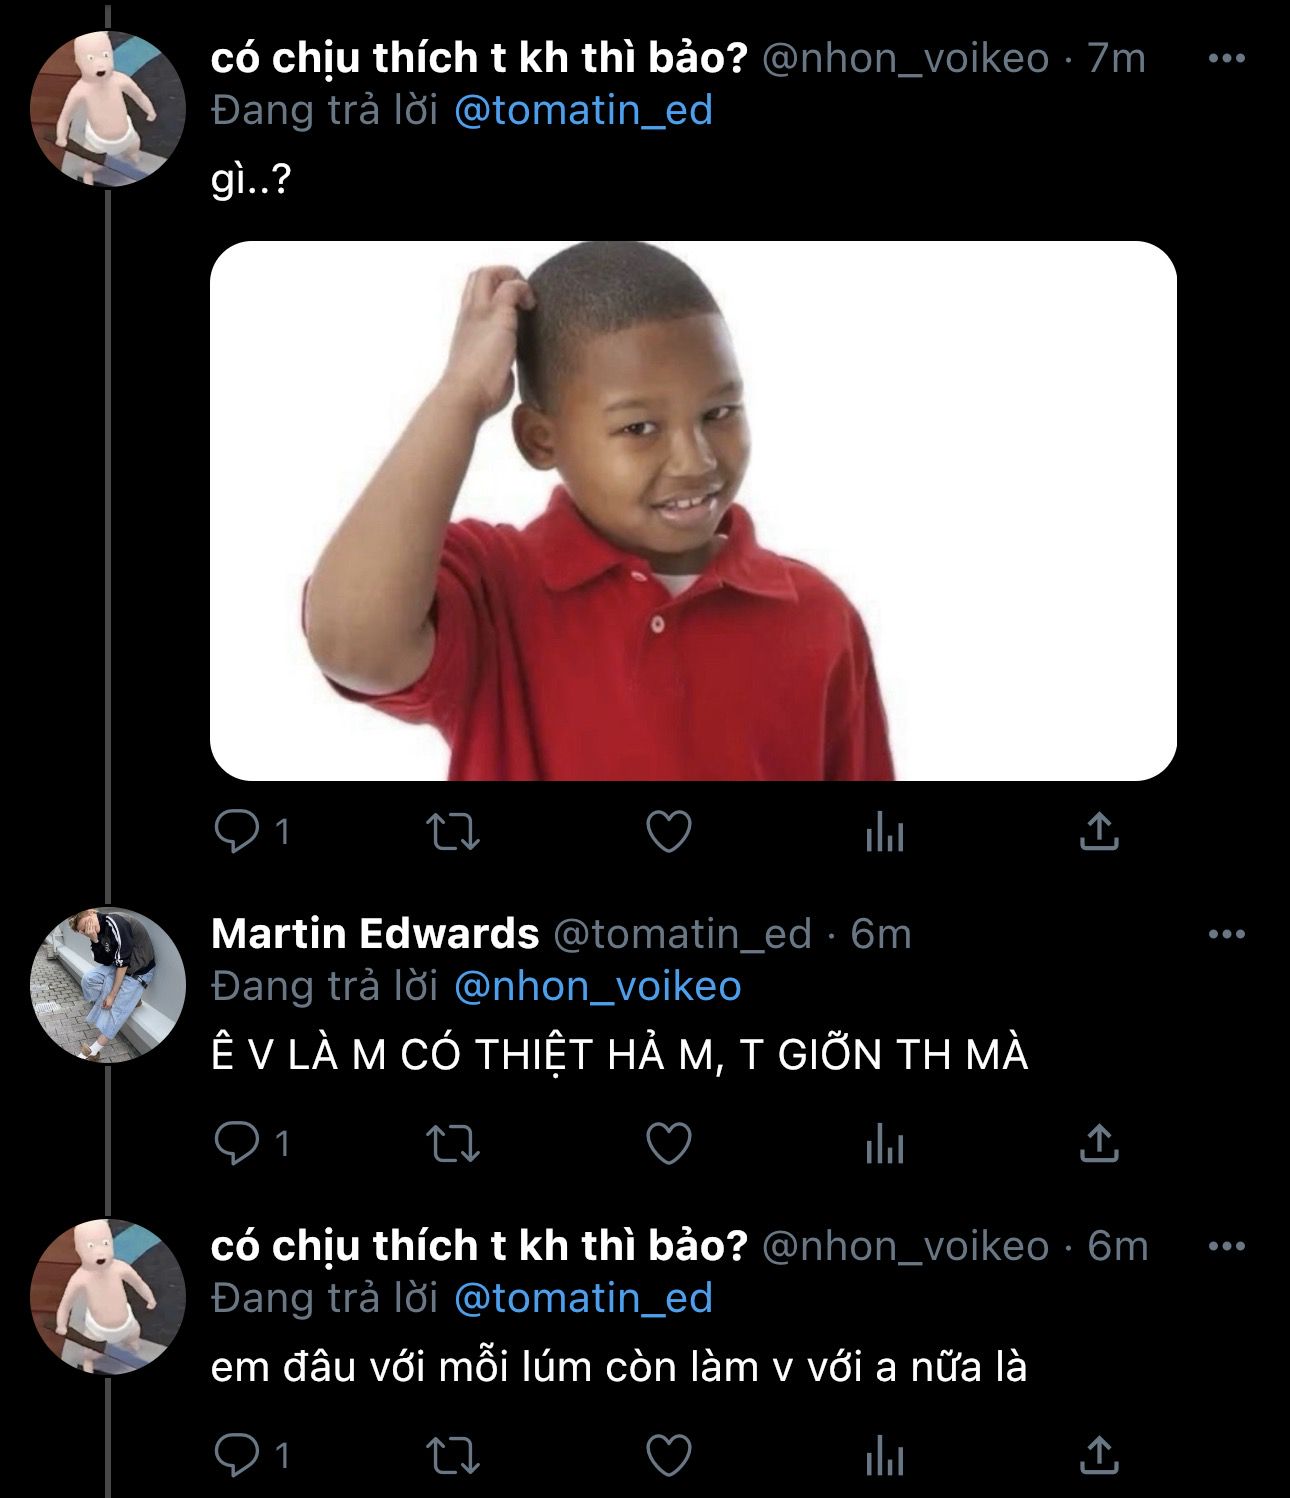Like Martin Edwards' all-caps reply
The height and width of the screenshot is (1498, 1290).
(669, 1143)
